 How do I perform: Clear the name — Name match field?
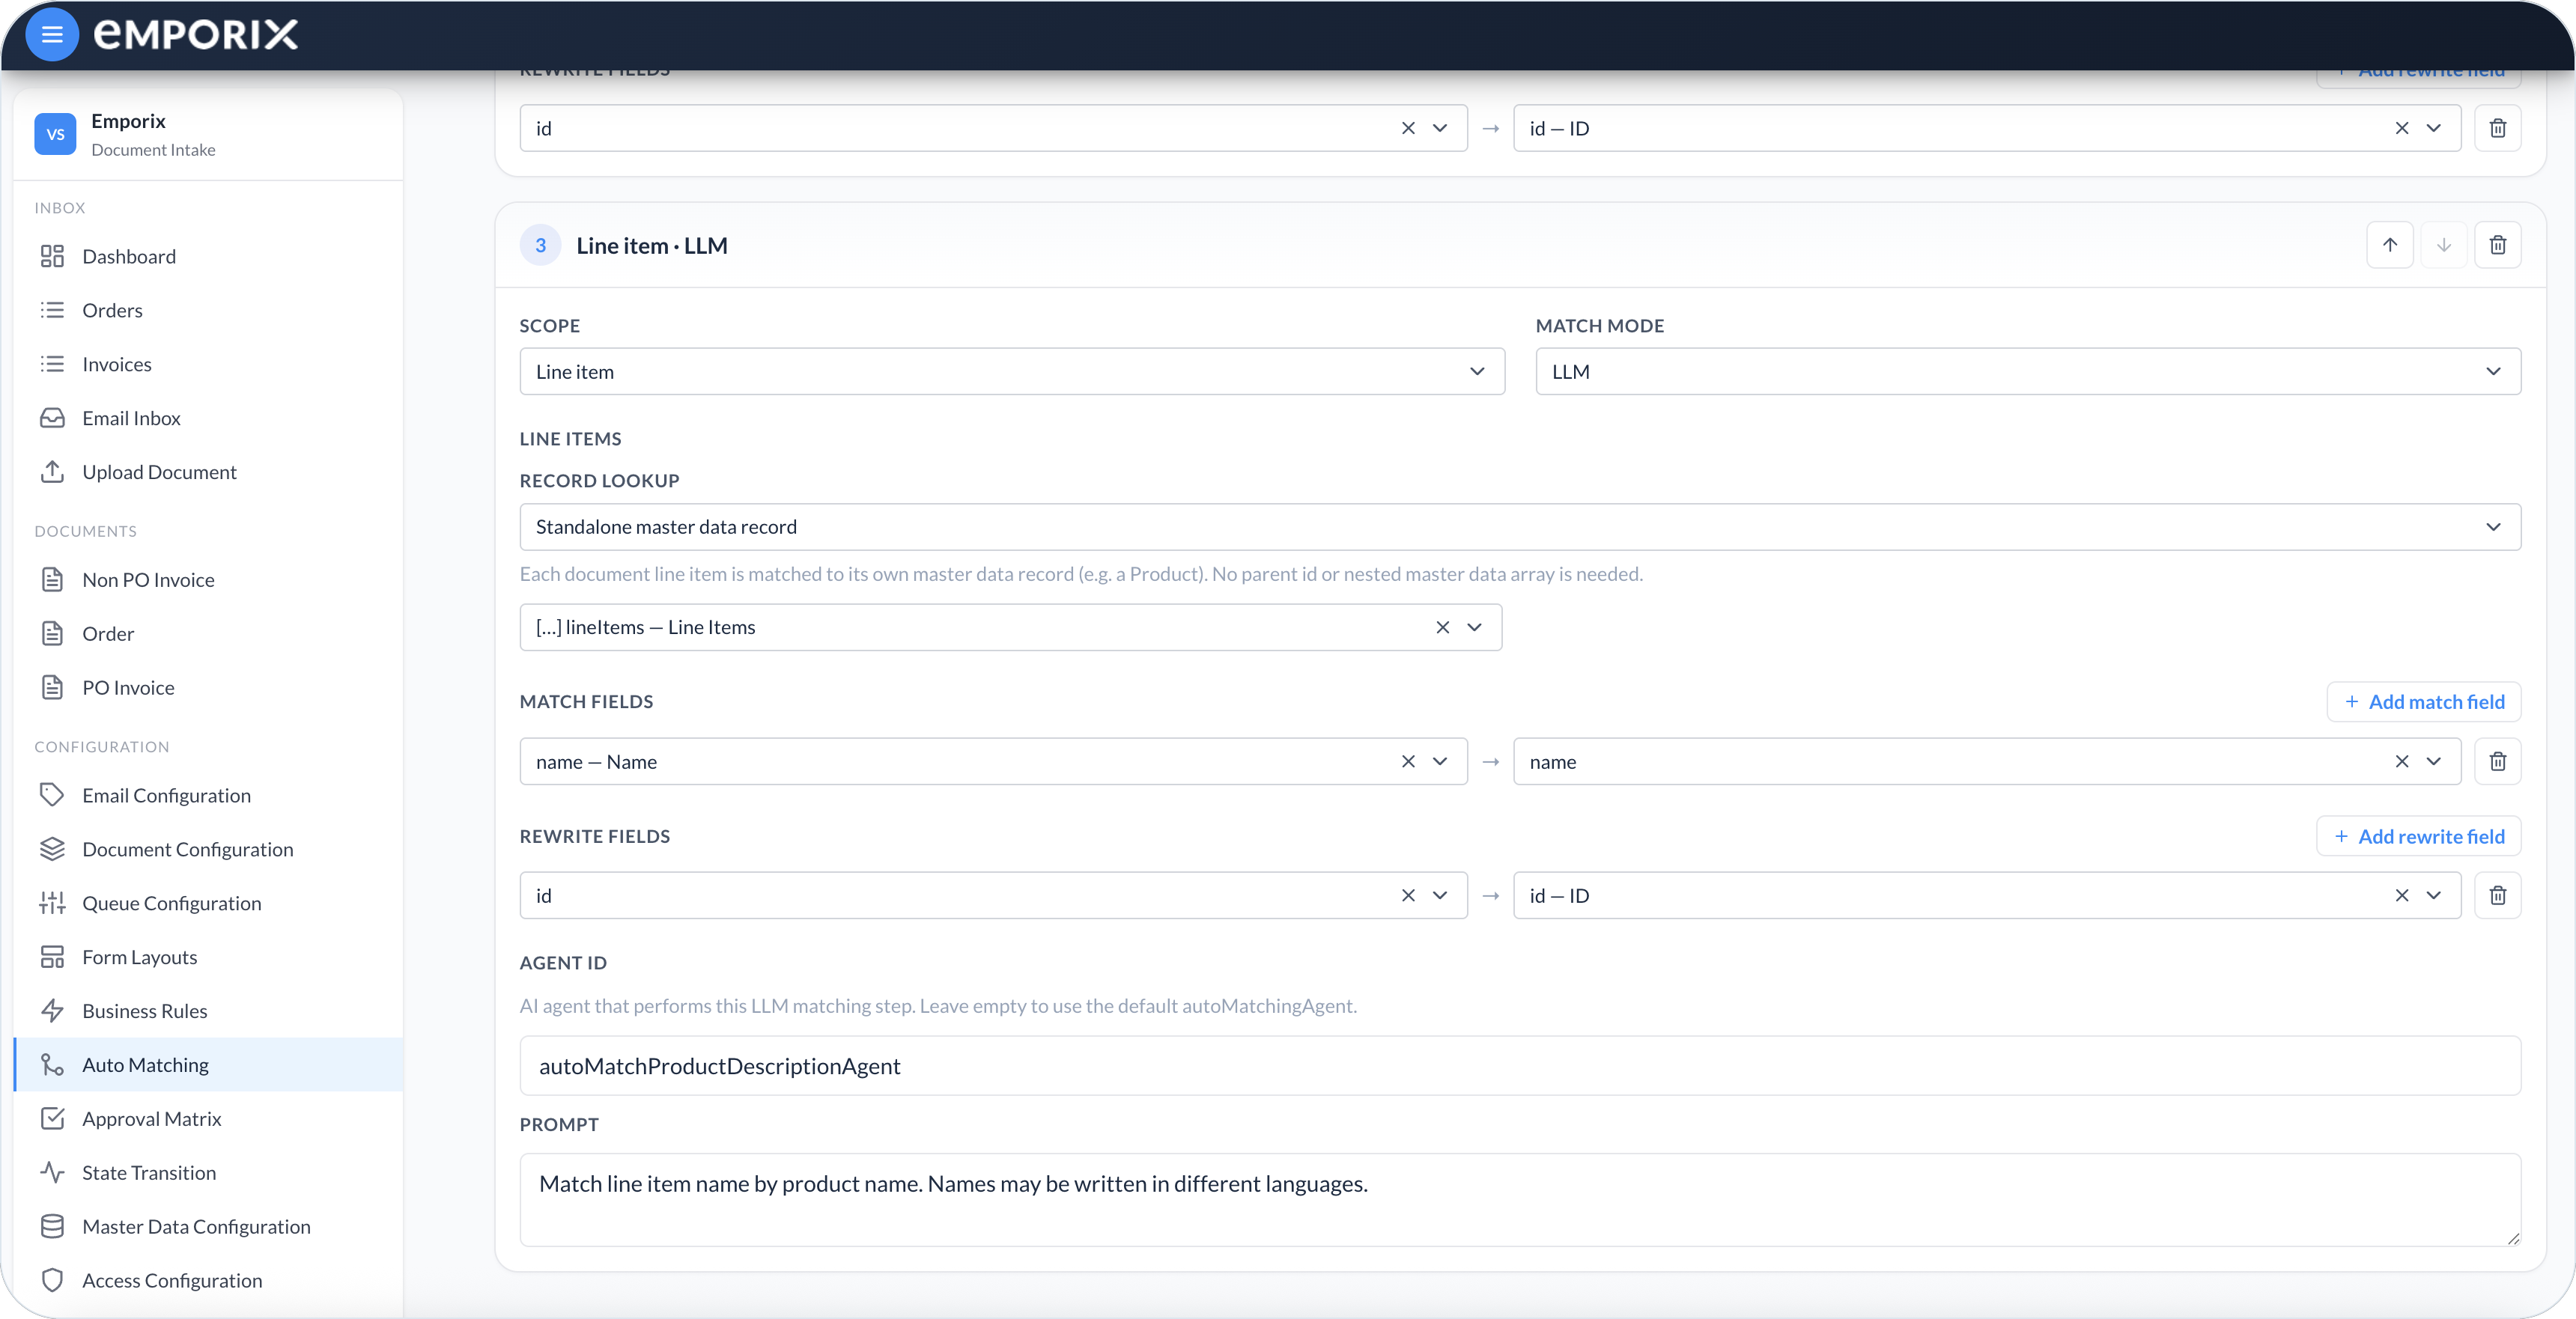[x=1407, y=761]
